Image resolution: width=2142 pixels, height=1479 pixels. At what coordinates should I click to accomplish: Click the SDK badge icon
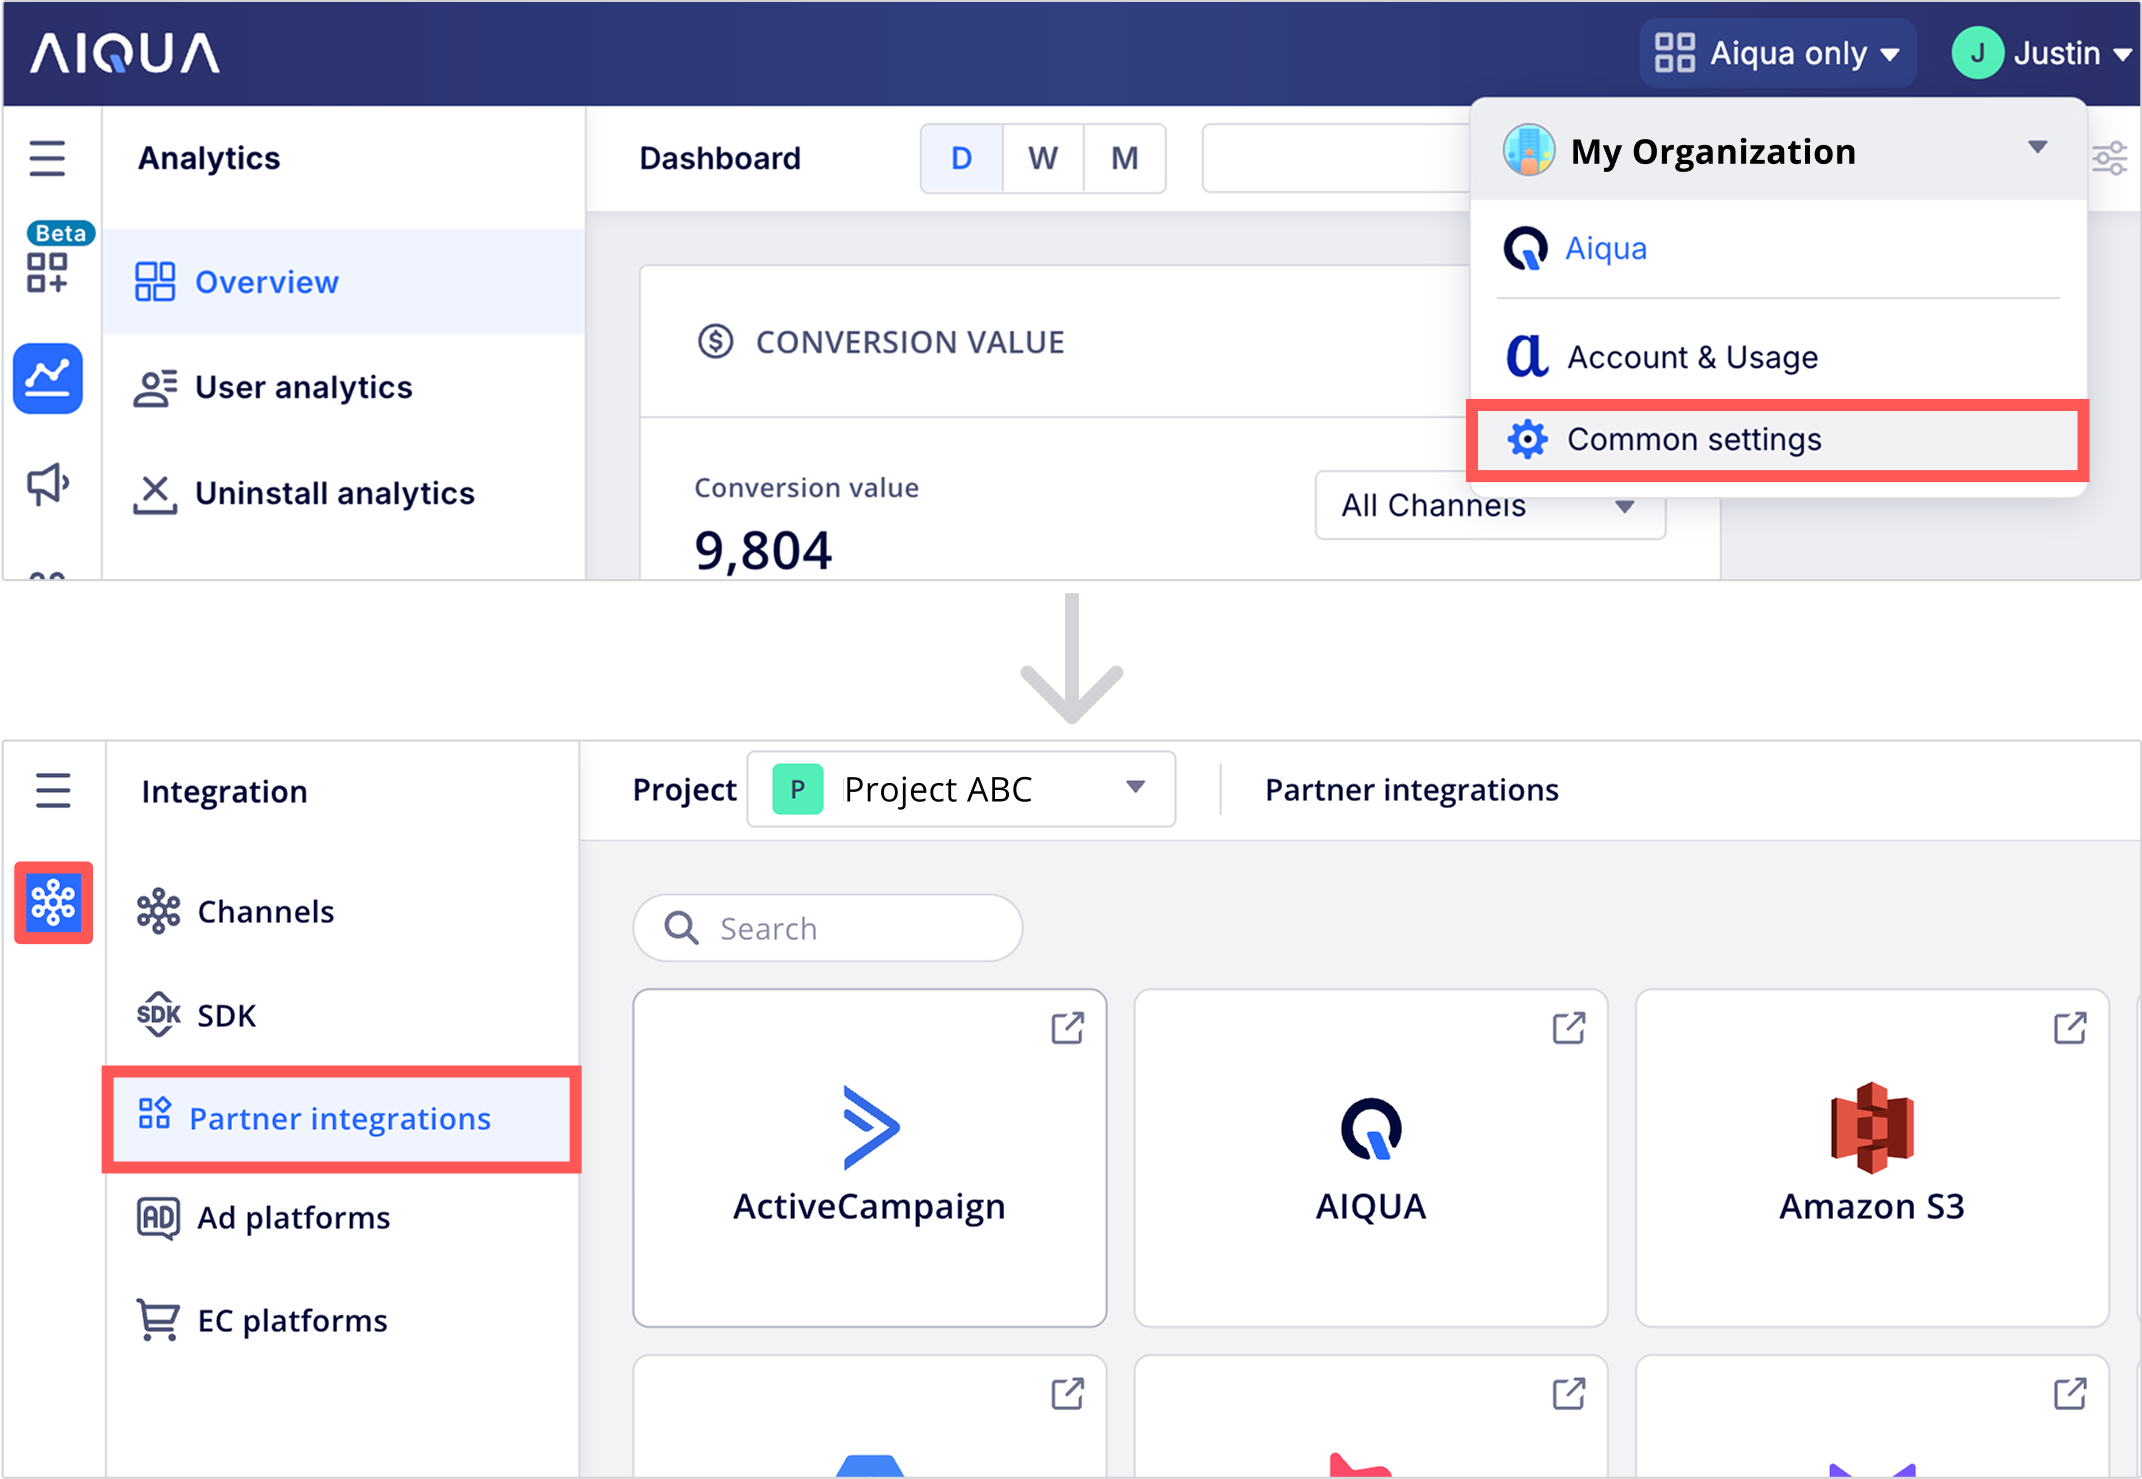158,1015
